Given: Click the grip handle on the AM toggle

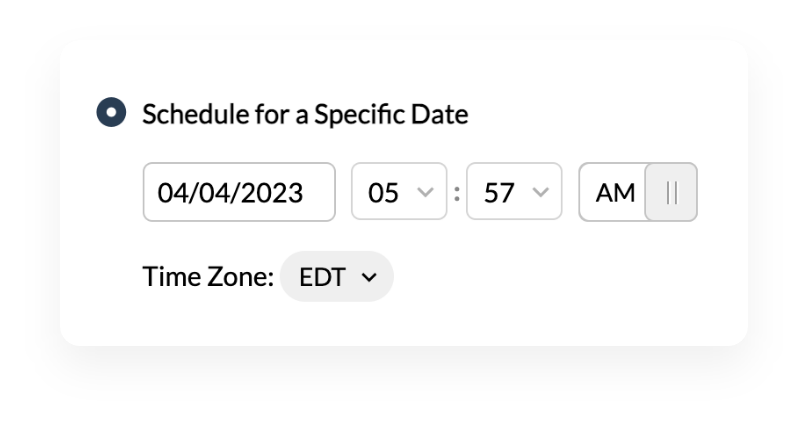Looking at the screenshot, I should 671,192.
